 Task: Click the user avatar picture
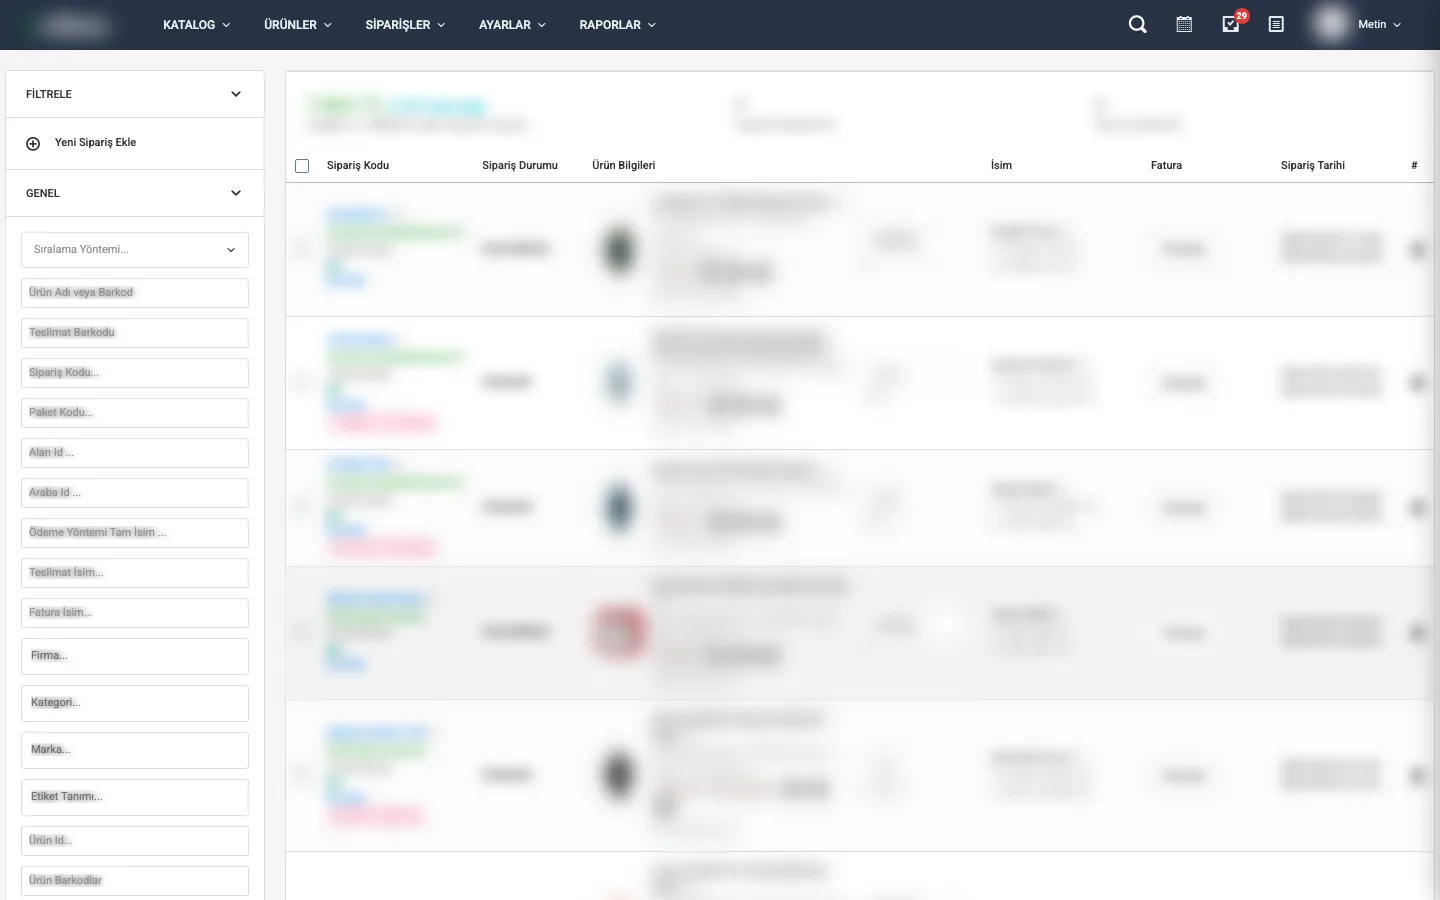(x=1331, y=25)
